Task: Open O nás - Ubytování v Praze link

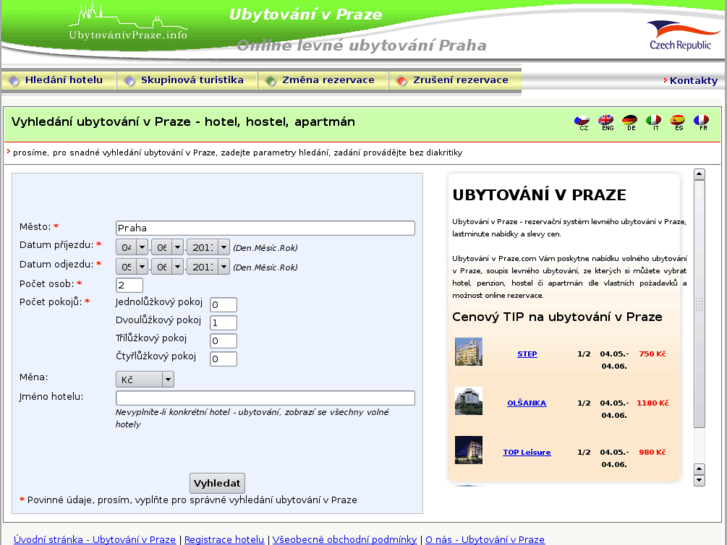Action: click(x=485, y=539)
